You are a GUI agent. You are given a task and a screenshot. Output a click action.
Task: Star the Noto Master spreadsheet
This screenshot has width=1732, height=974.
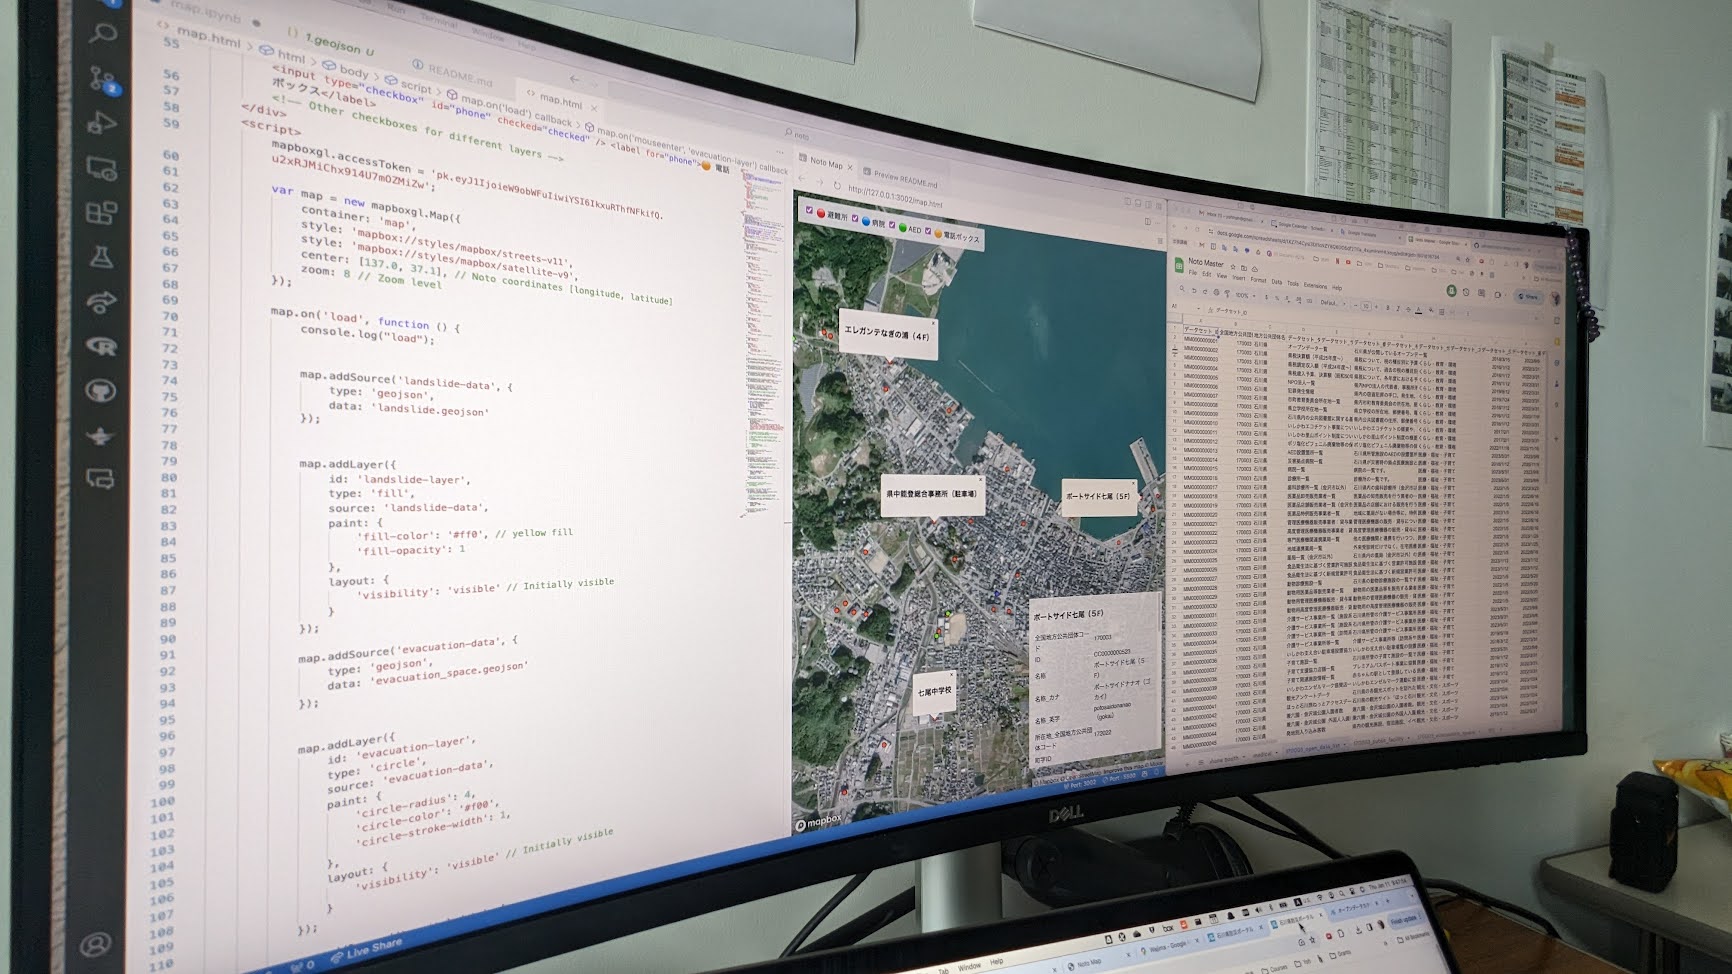pos(1233,267)
